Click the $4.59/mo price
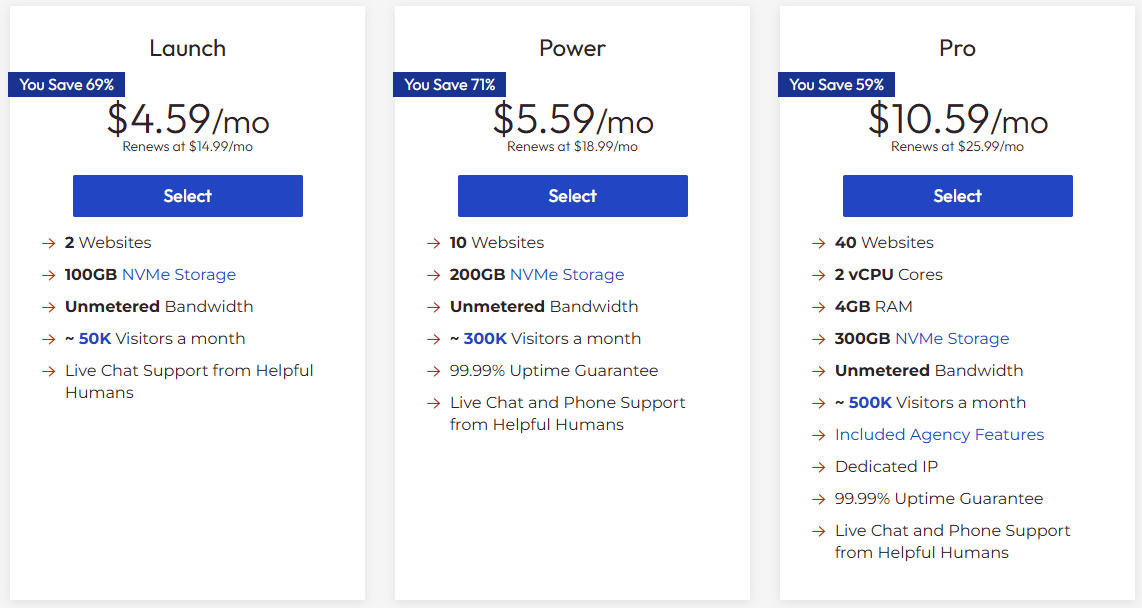1142x608 pixels. coord(188,119)
